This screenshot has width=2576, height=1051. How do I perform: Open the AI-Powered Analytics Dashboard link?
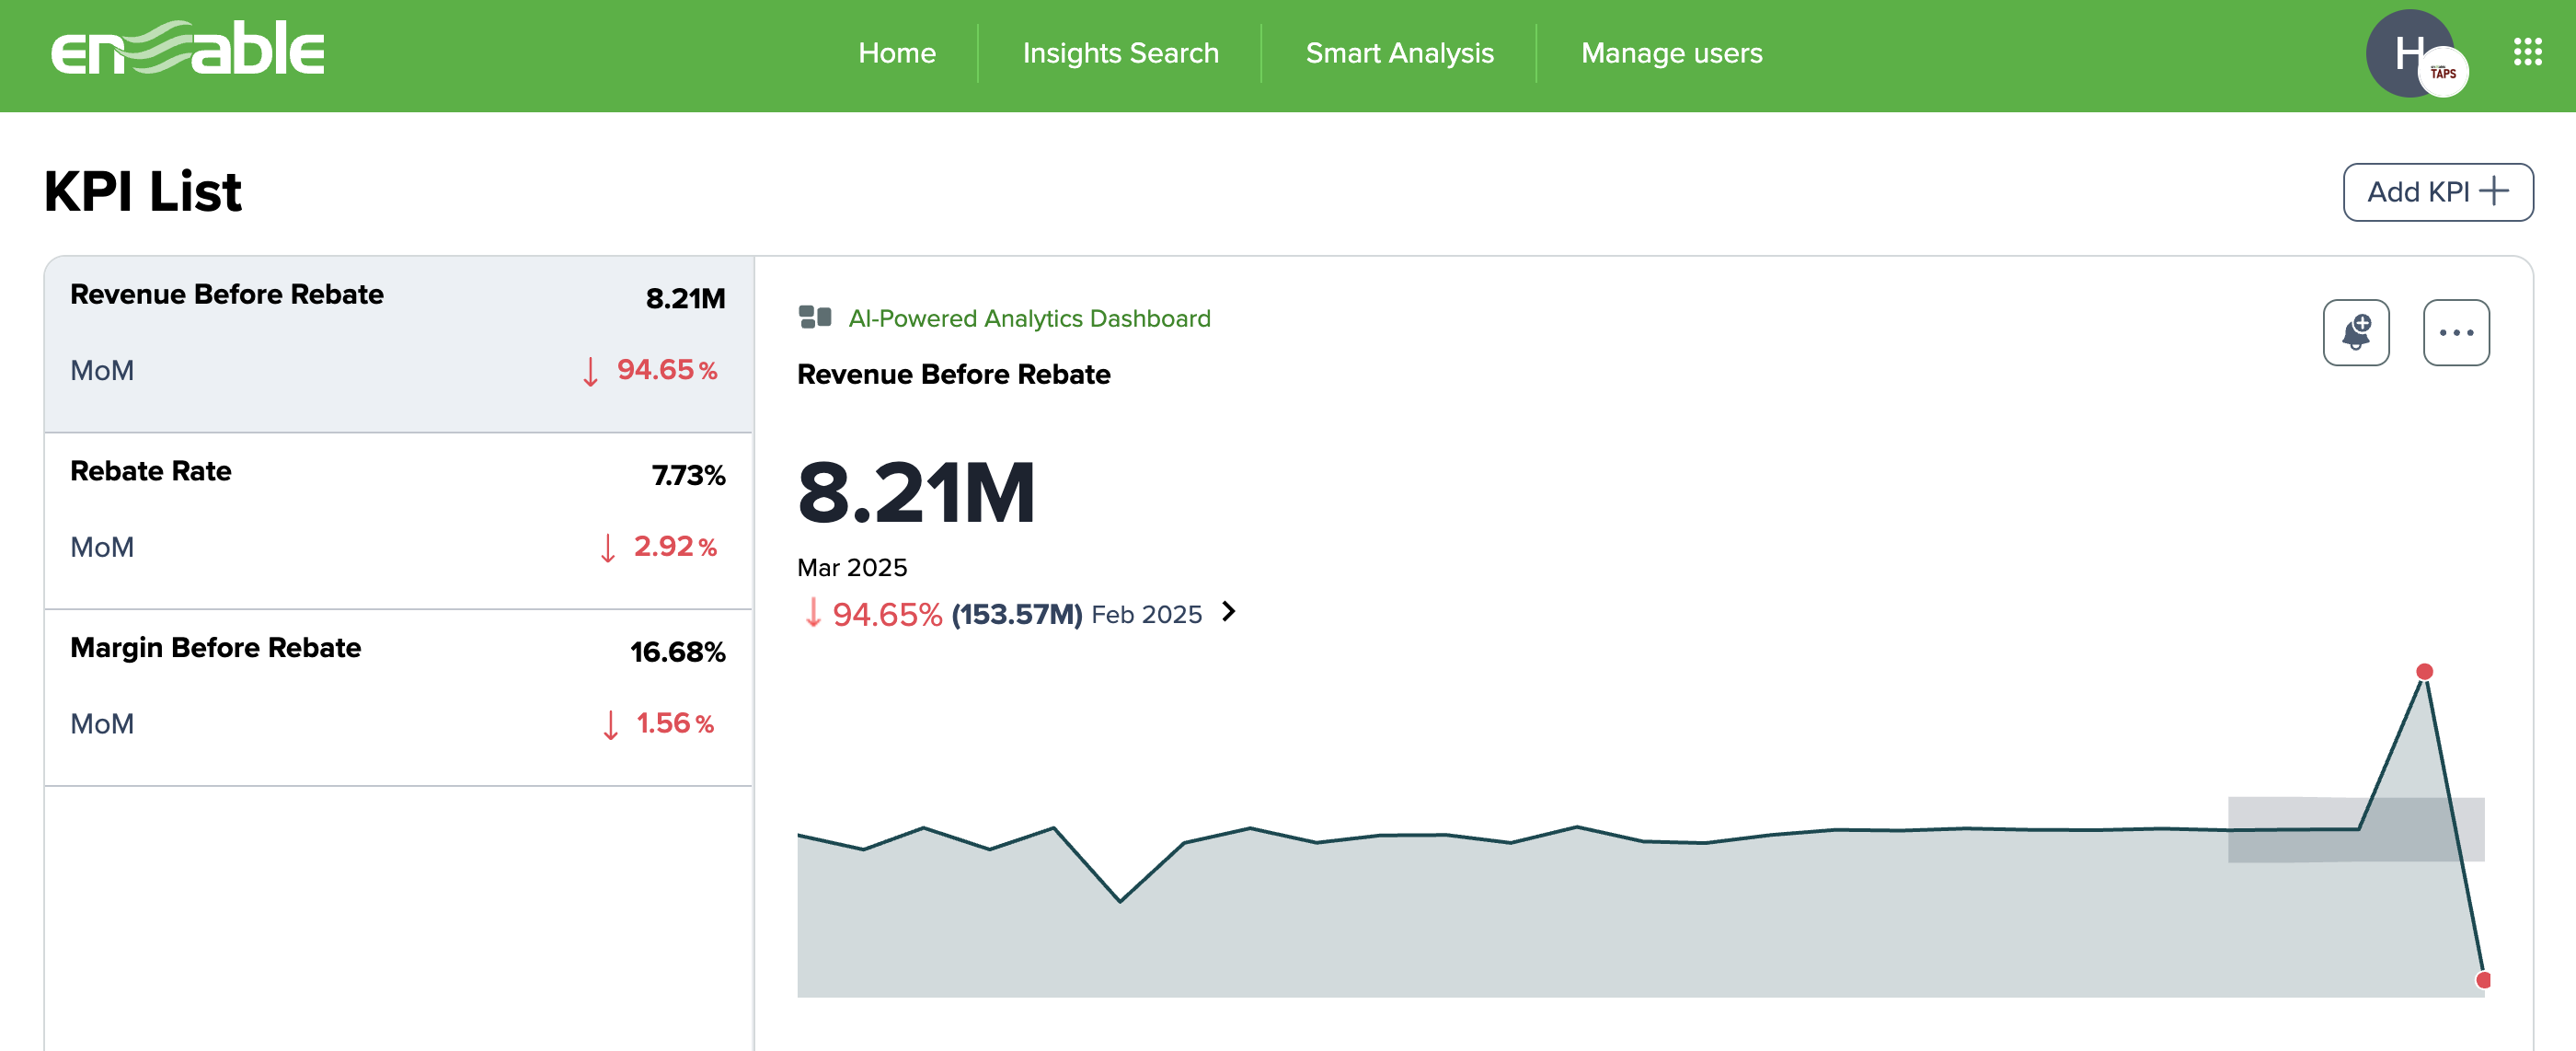(x=1030, y=318)
